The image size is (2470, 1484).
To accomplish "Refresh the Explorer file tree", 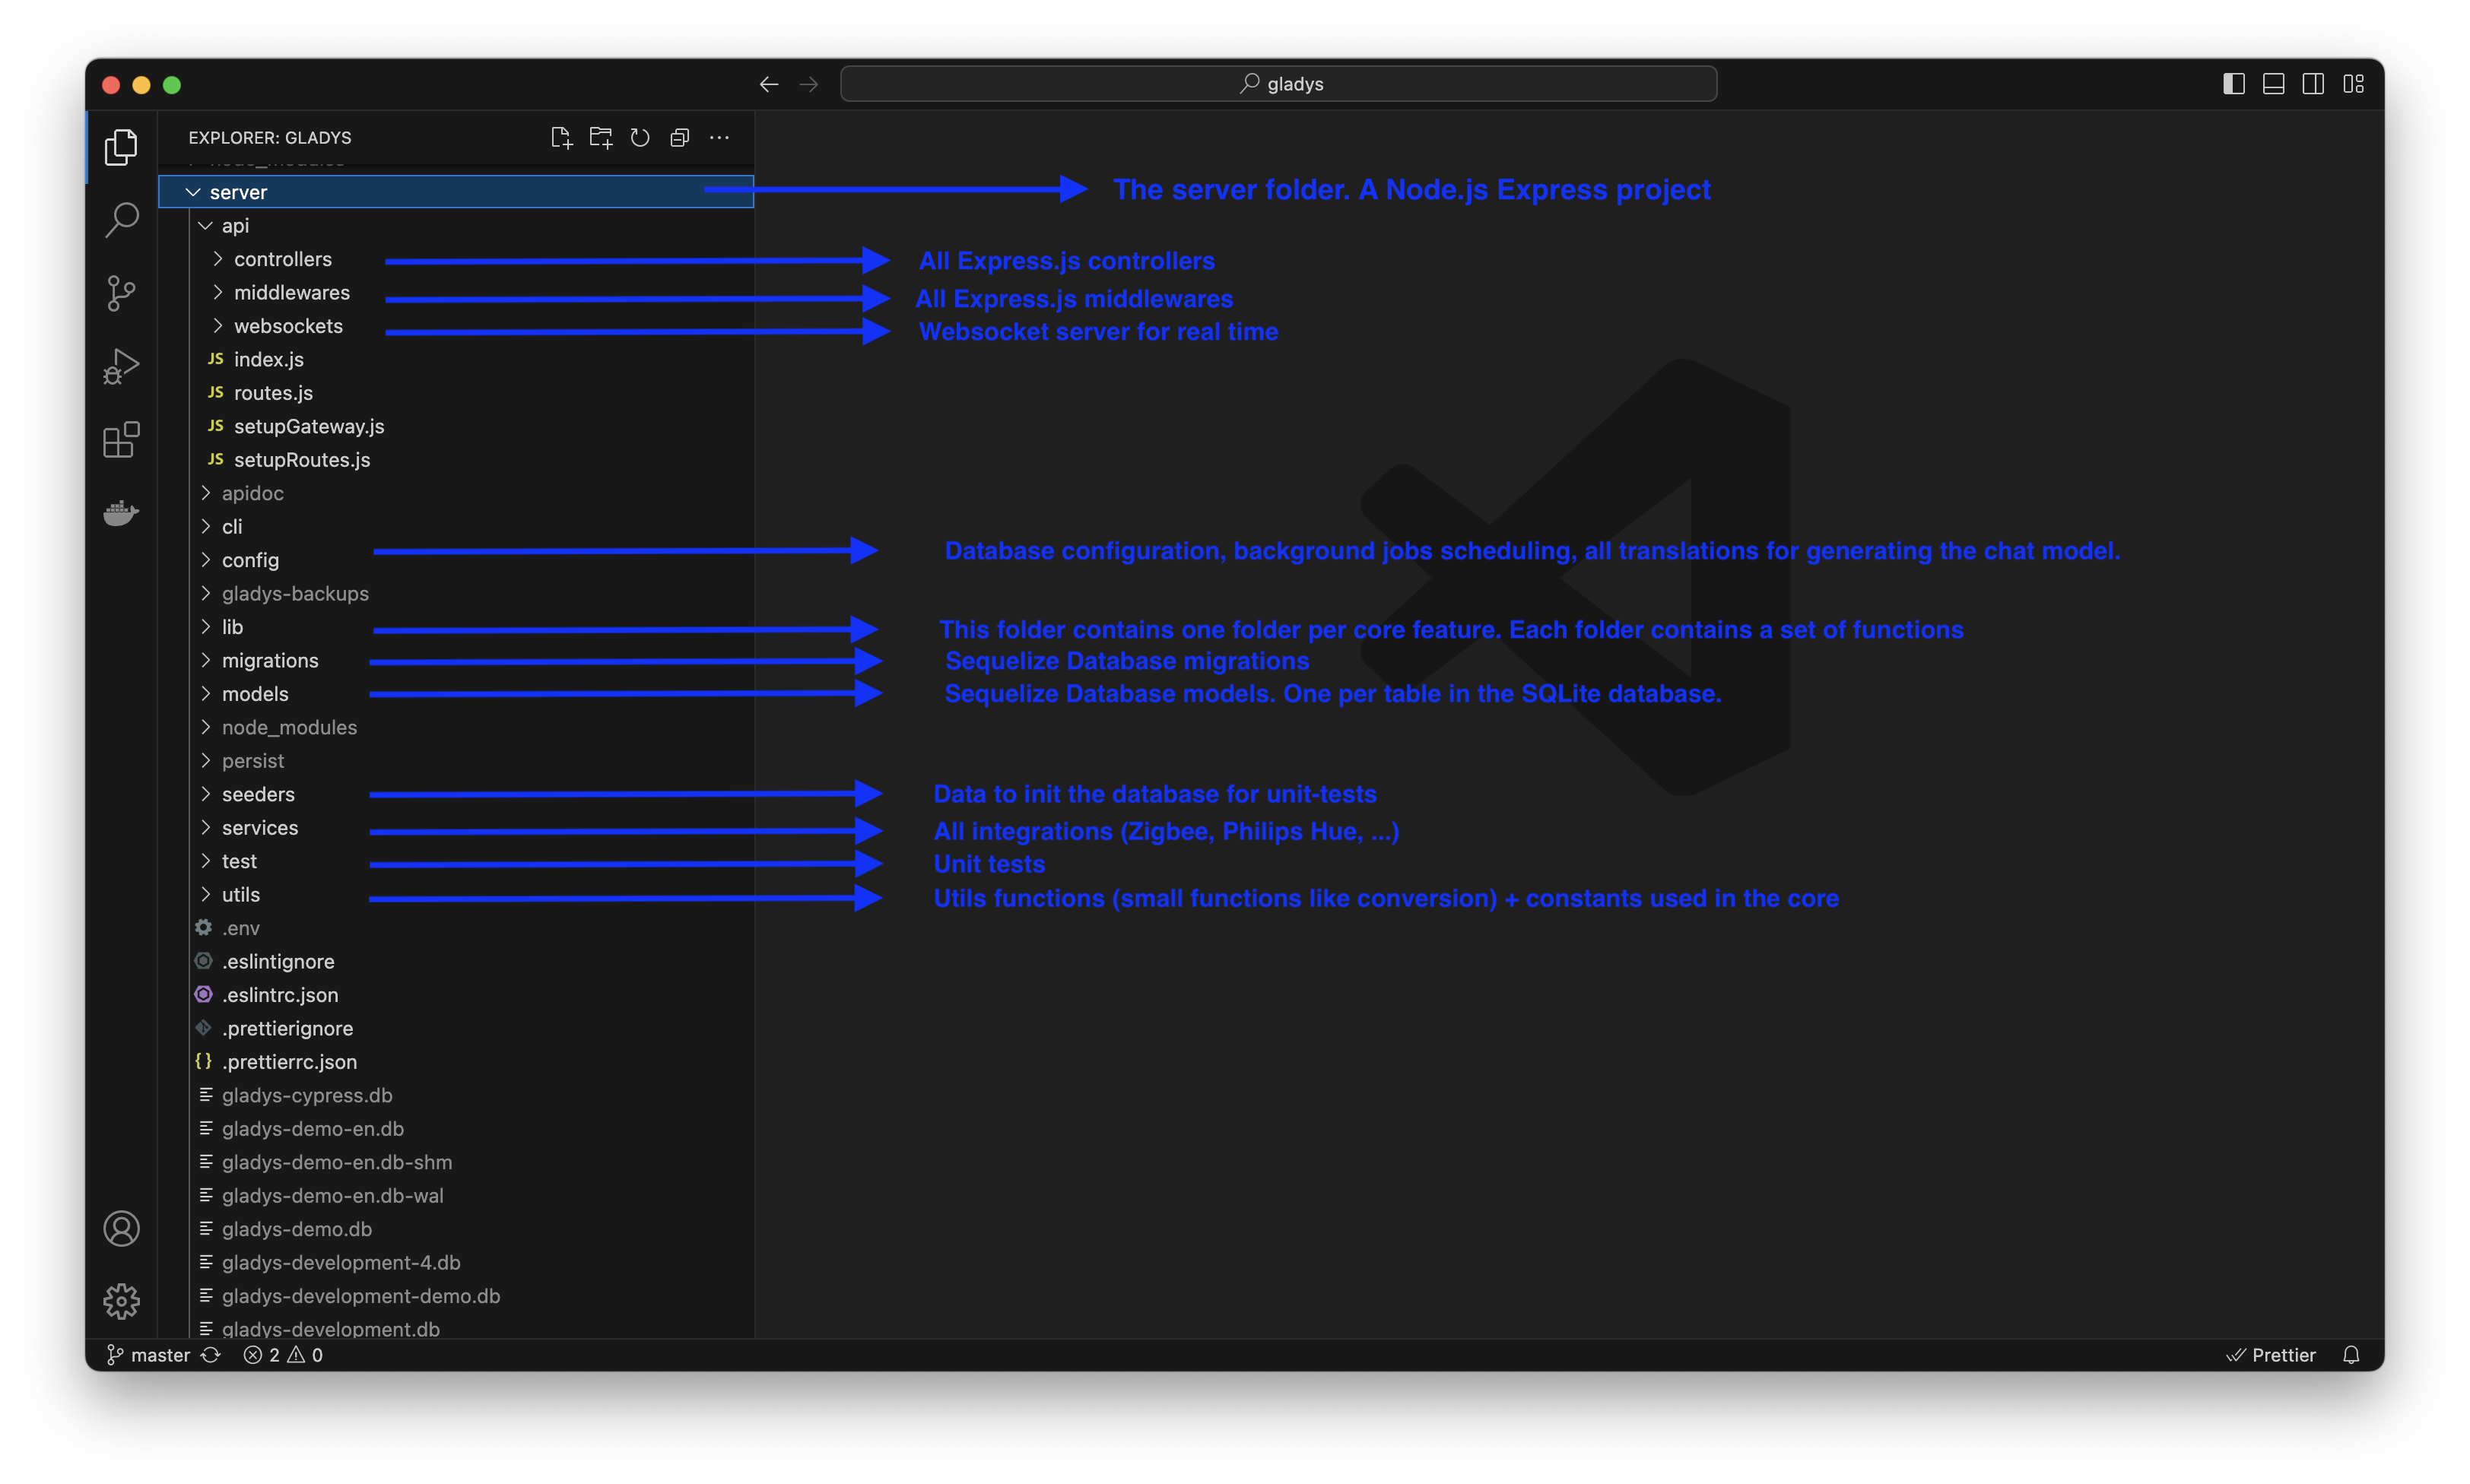I will [640, 138].
